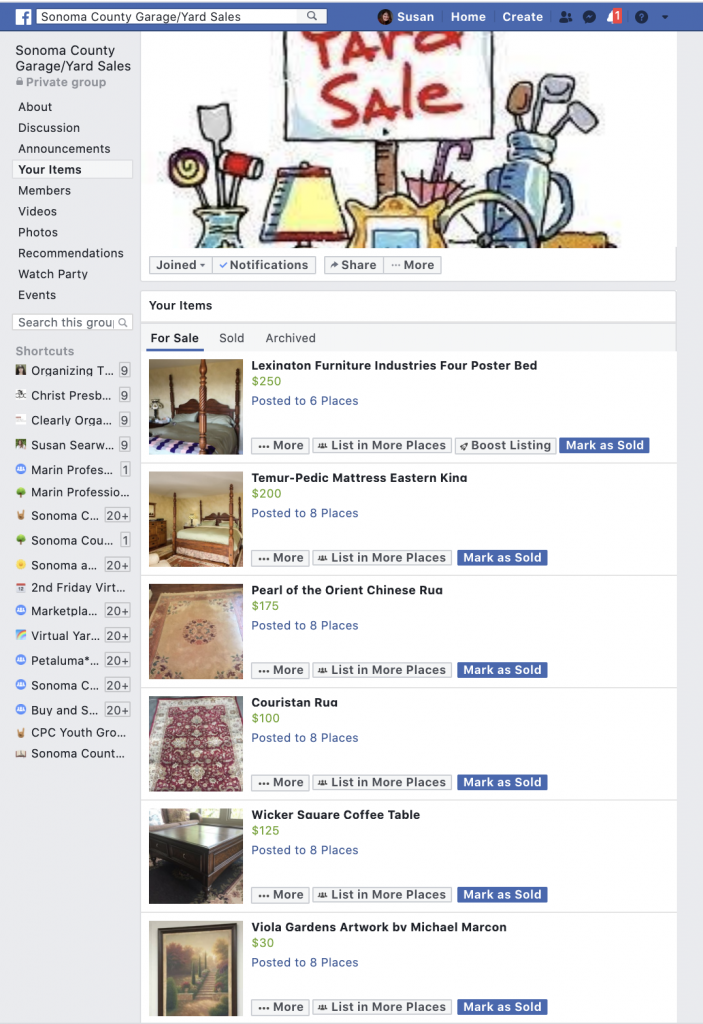This screenshot has width=703, height=1024.
Task: Click the magnifier in Search this group
Action: [123, 323]
